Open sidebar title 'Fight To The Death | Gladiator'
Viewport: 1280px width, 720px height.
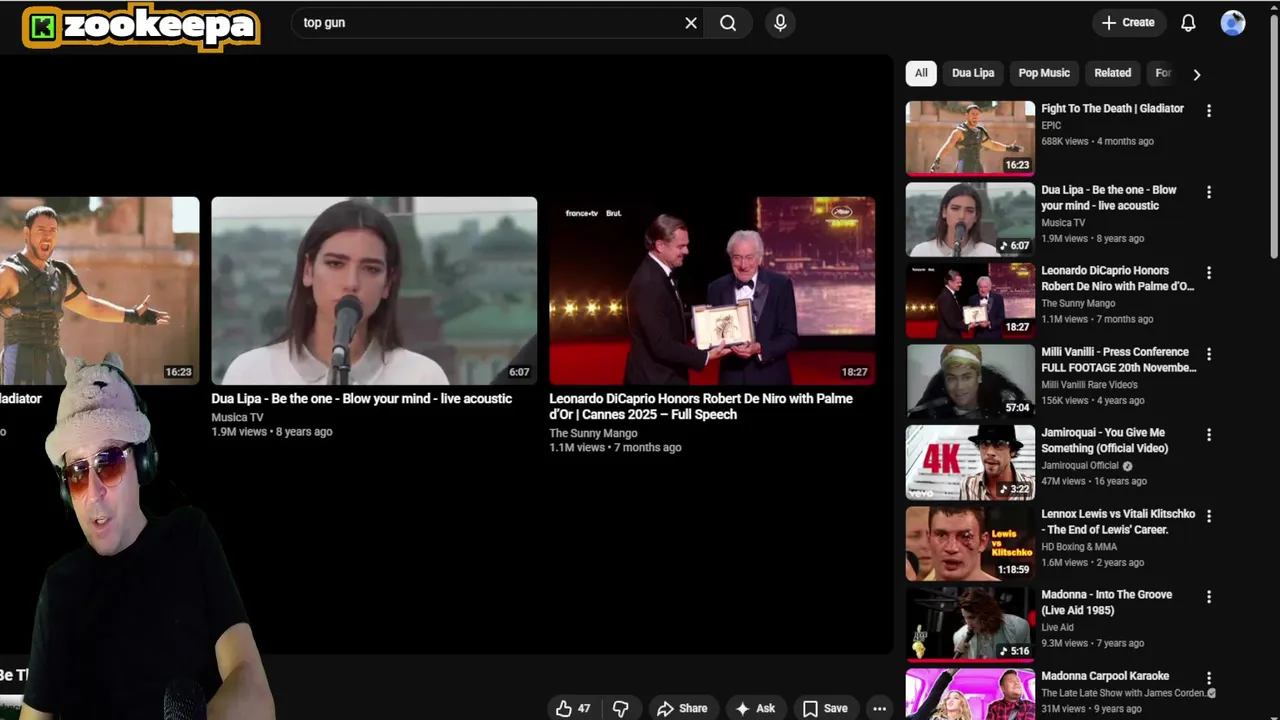[1112, 108]
